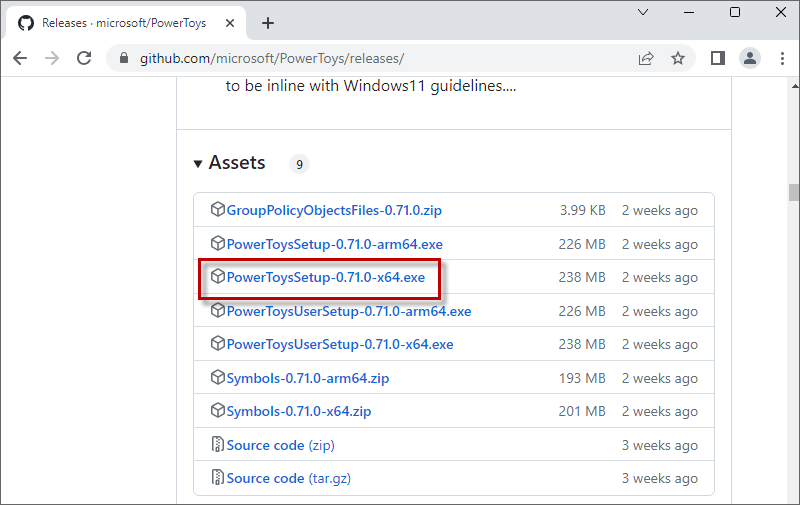
Task: Click package icon beside PowerToysUserSetup-0.71.0-x64.exe
Action: (x=218, y=343)
